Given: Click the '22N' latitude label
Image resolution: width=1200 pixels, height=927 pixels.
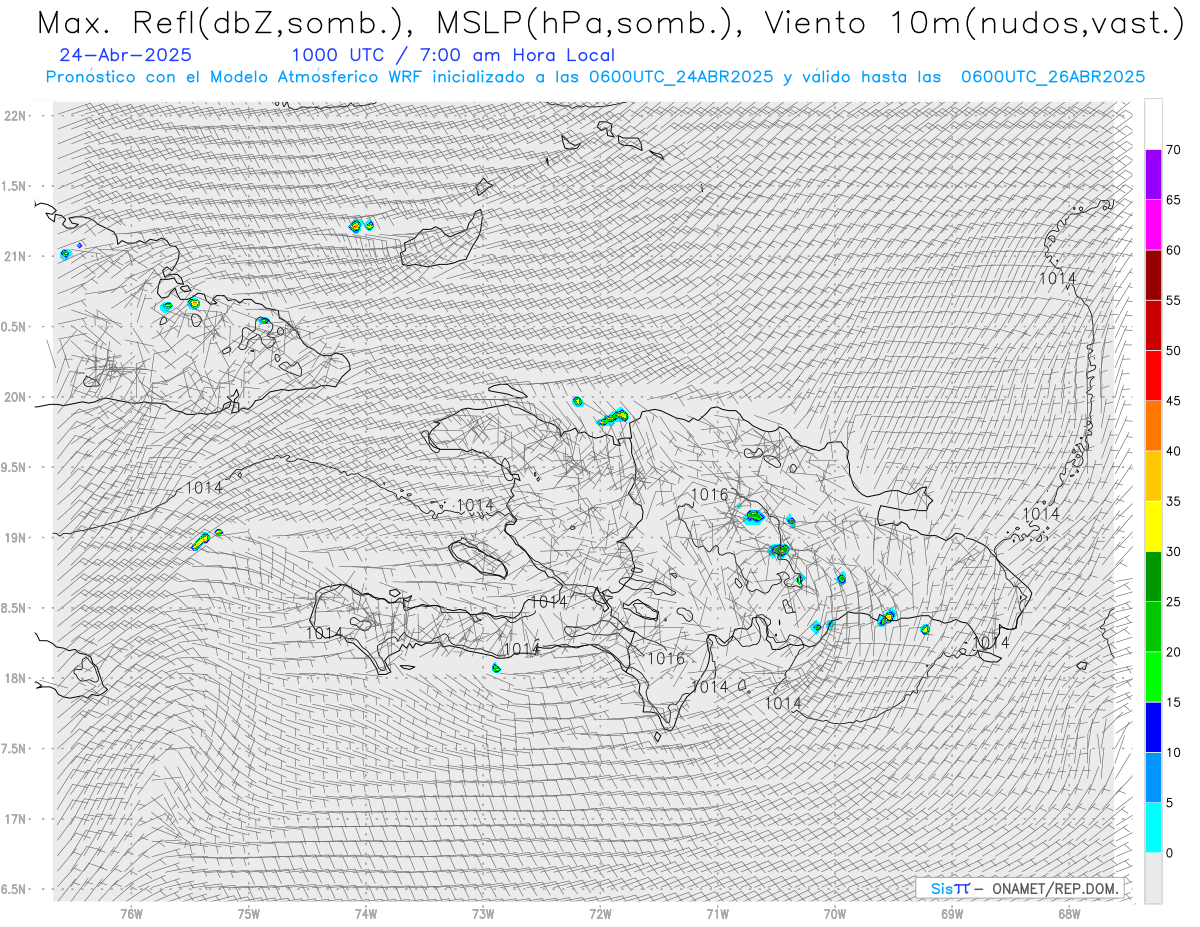Looking at the screenshot, I should point(14,116).
